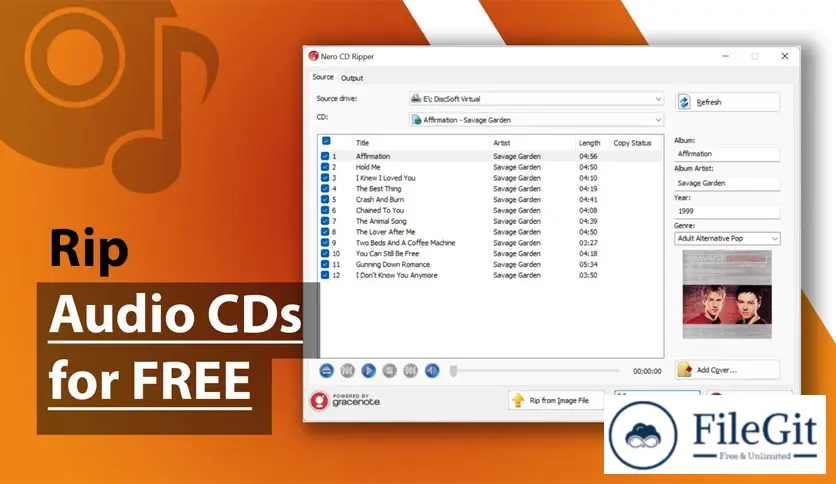Select the track title Chained To You
The width and height of the screenshot is (836, 484).
click(380, 210)
